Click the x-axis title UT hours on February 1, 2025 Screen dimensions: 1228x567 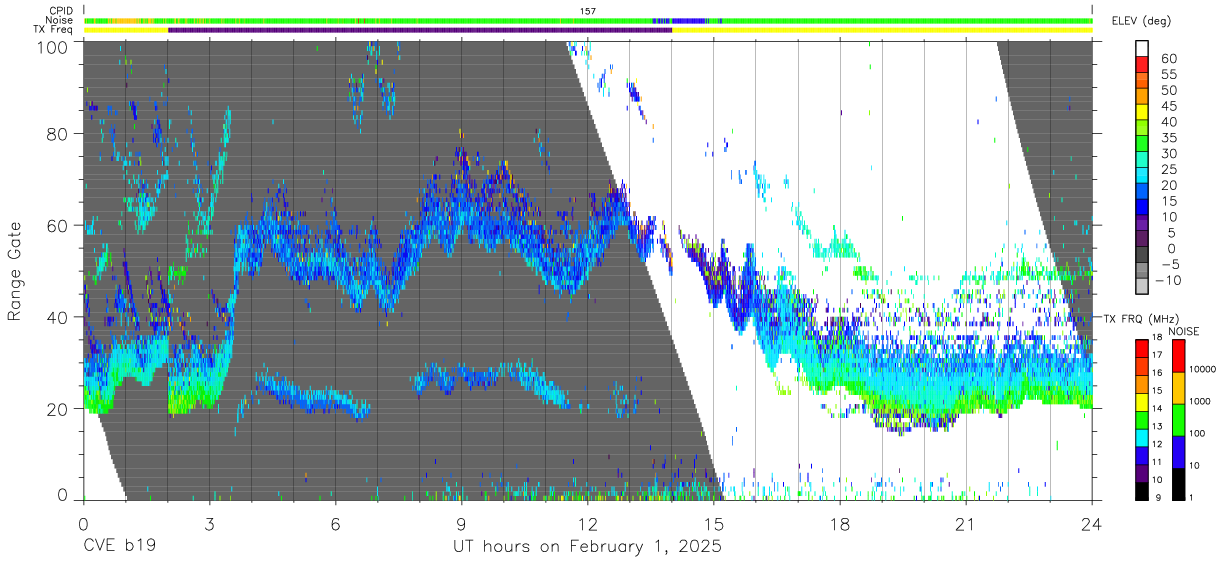click(x=586, y=548)
